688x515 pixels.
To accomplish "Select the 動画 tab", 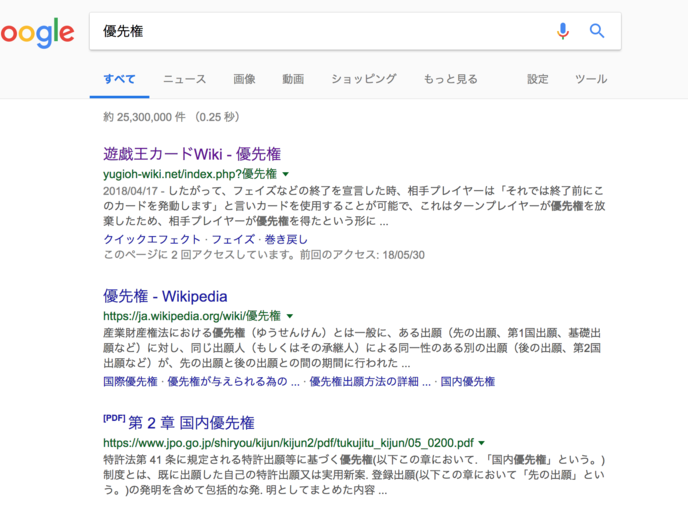I will [293, 79].
